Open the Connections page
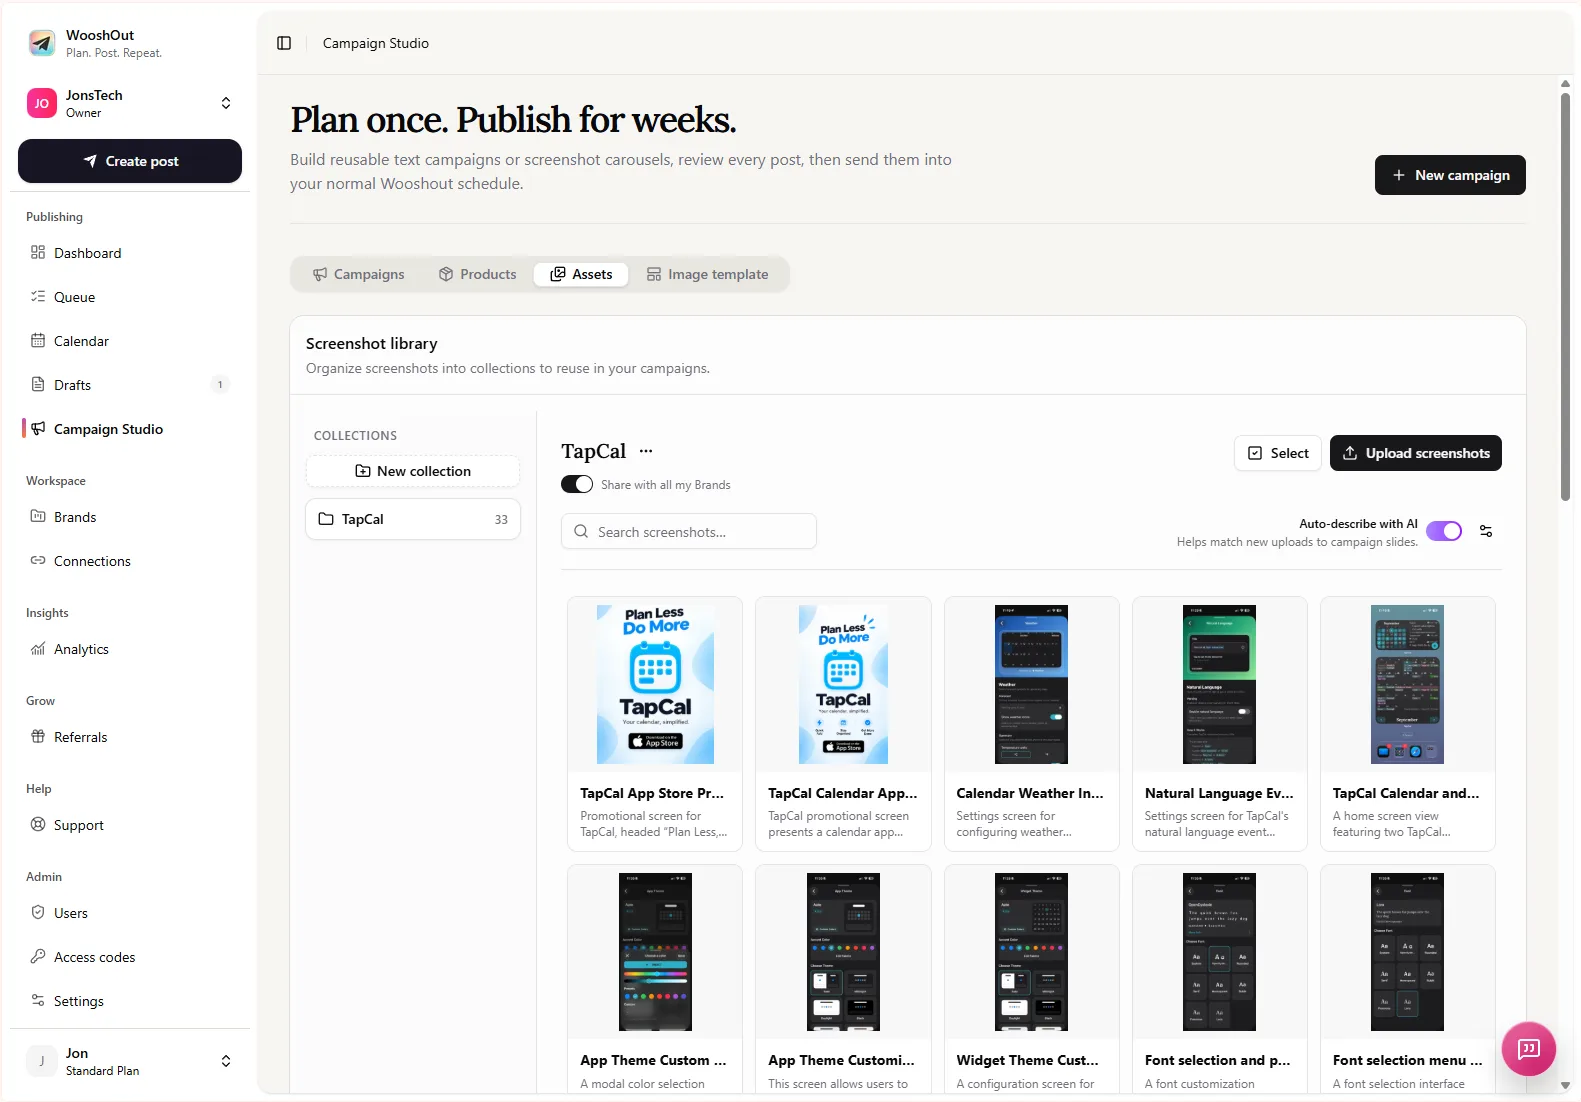Viewport: 1581px width, 1102px height. point(130,561)
